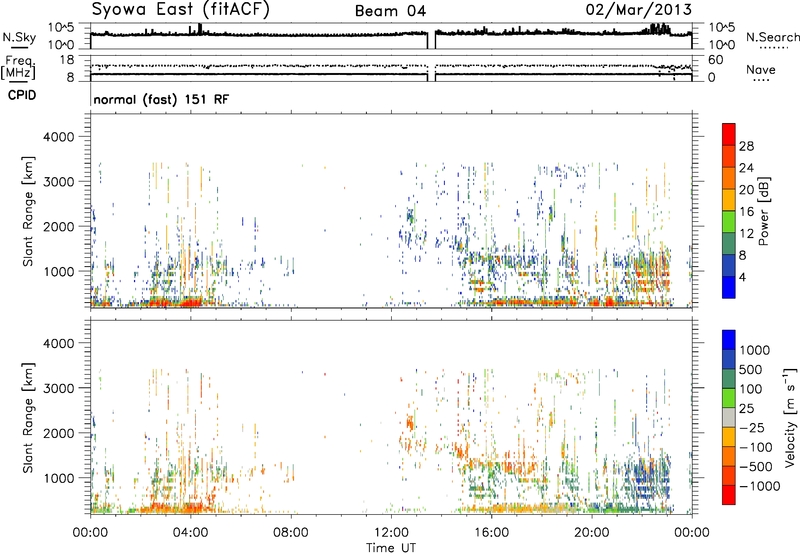Click the -500 value on Velocity colorbar
This screenshot has height=554, width=800.
[x=756, y=467]
